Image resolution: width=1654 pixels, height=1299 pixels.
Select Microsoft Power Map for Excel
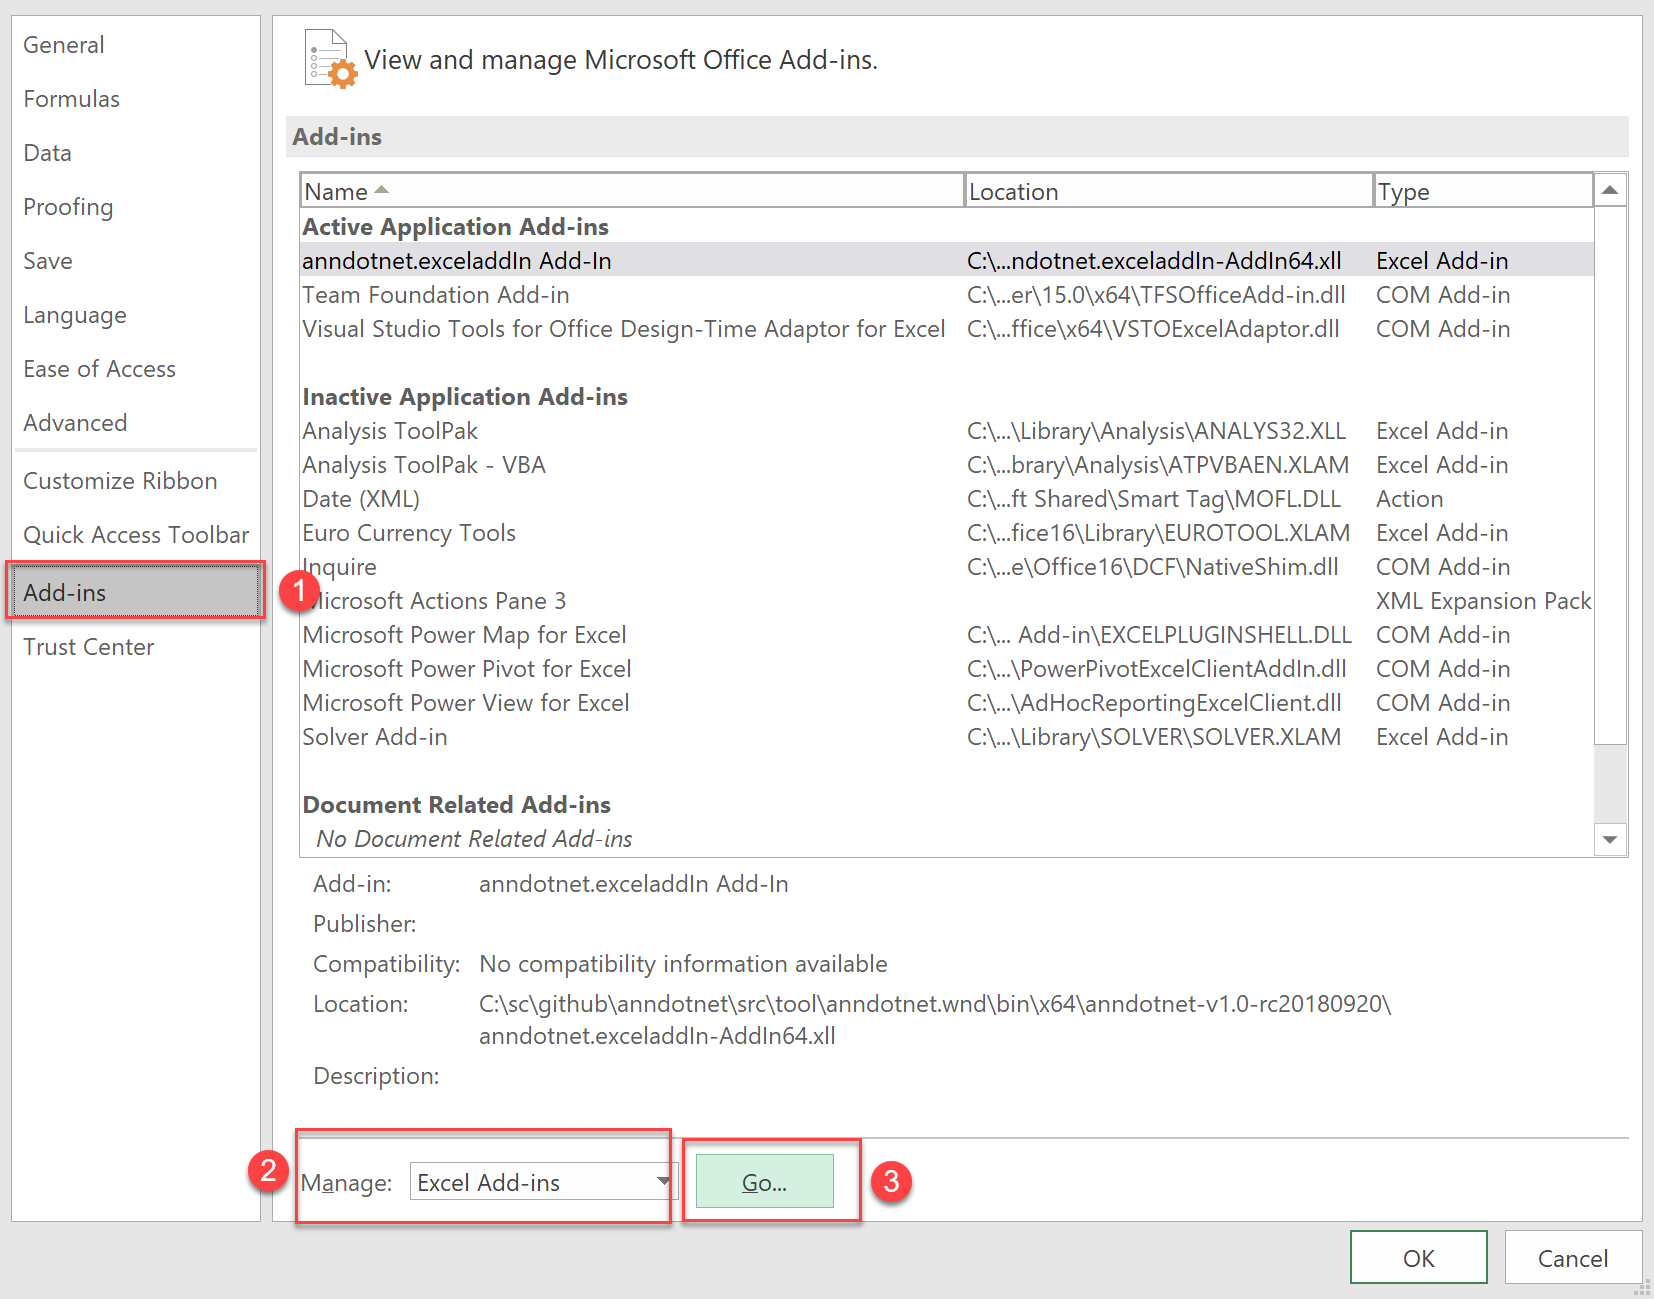point(947,635)
